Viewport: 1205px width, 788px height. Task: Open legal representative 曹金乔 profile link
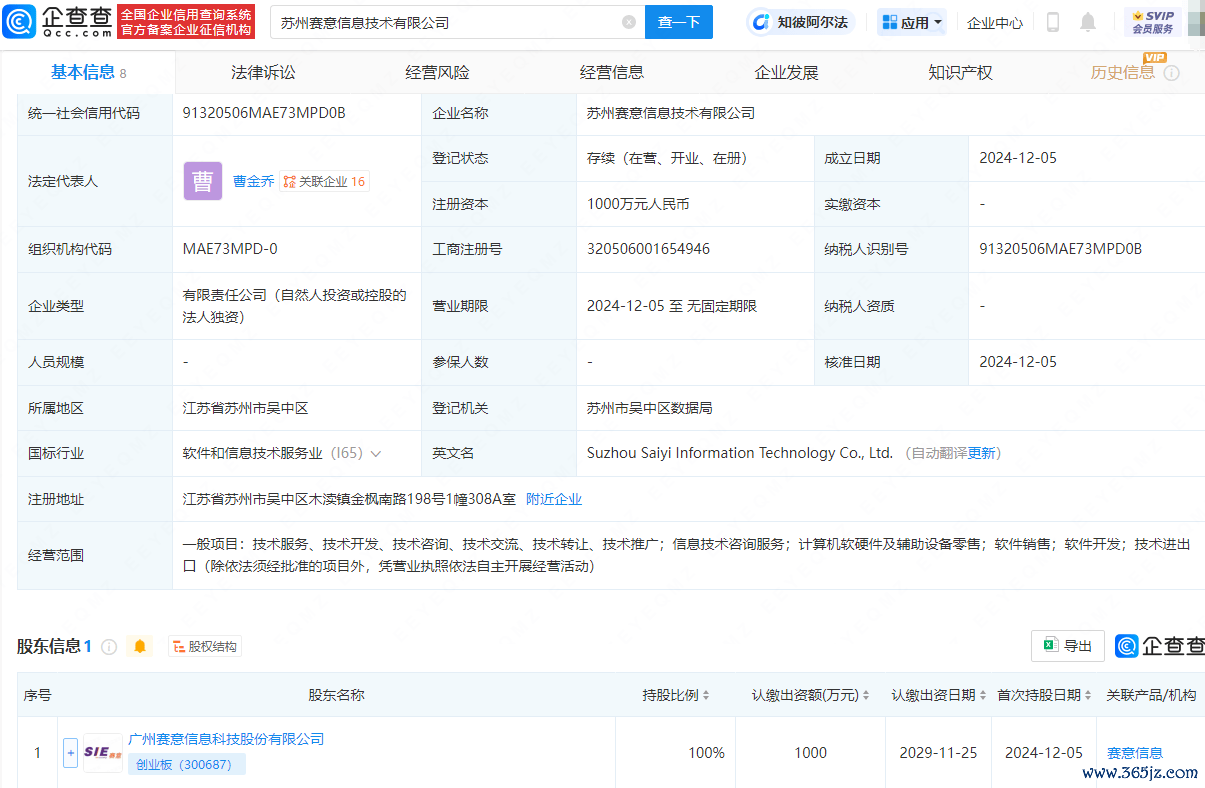pos(254,181)
